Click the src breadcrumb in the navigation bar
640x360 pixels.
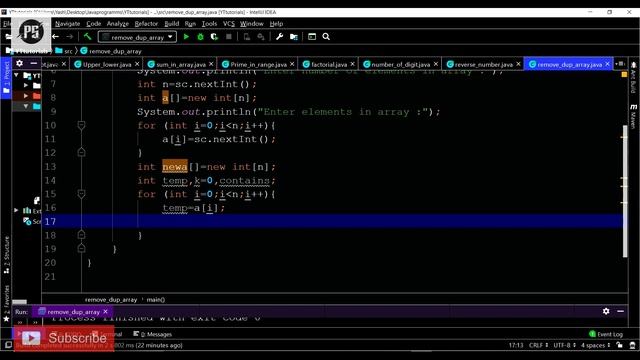64,51
